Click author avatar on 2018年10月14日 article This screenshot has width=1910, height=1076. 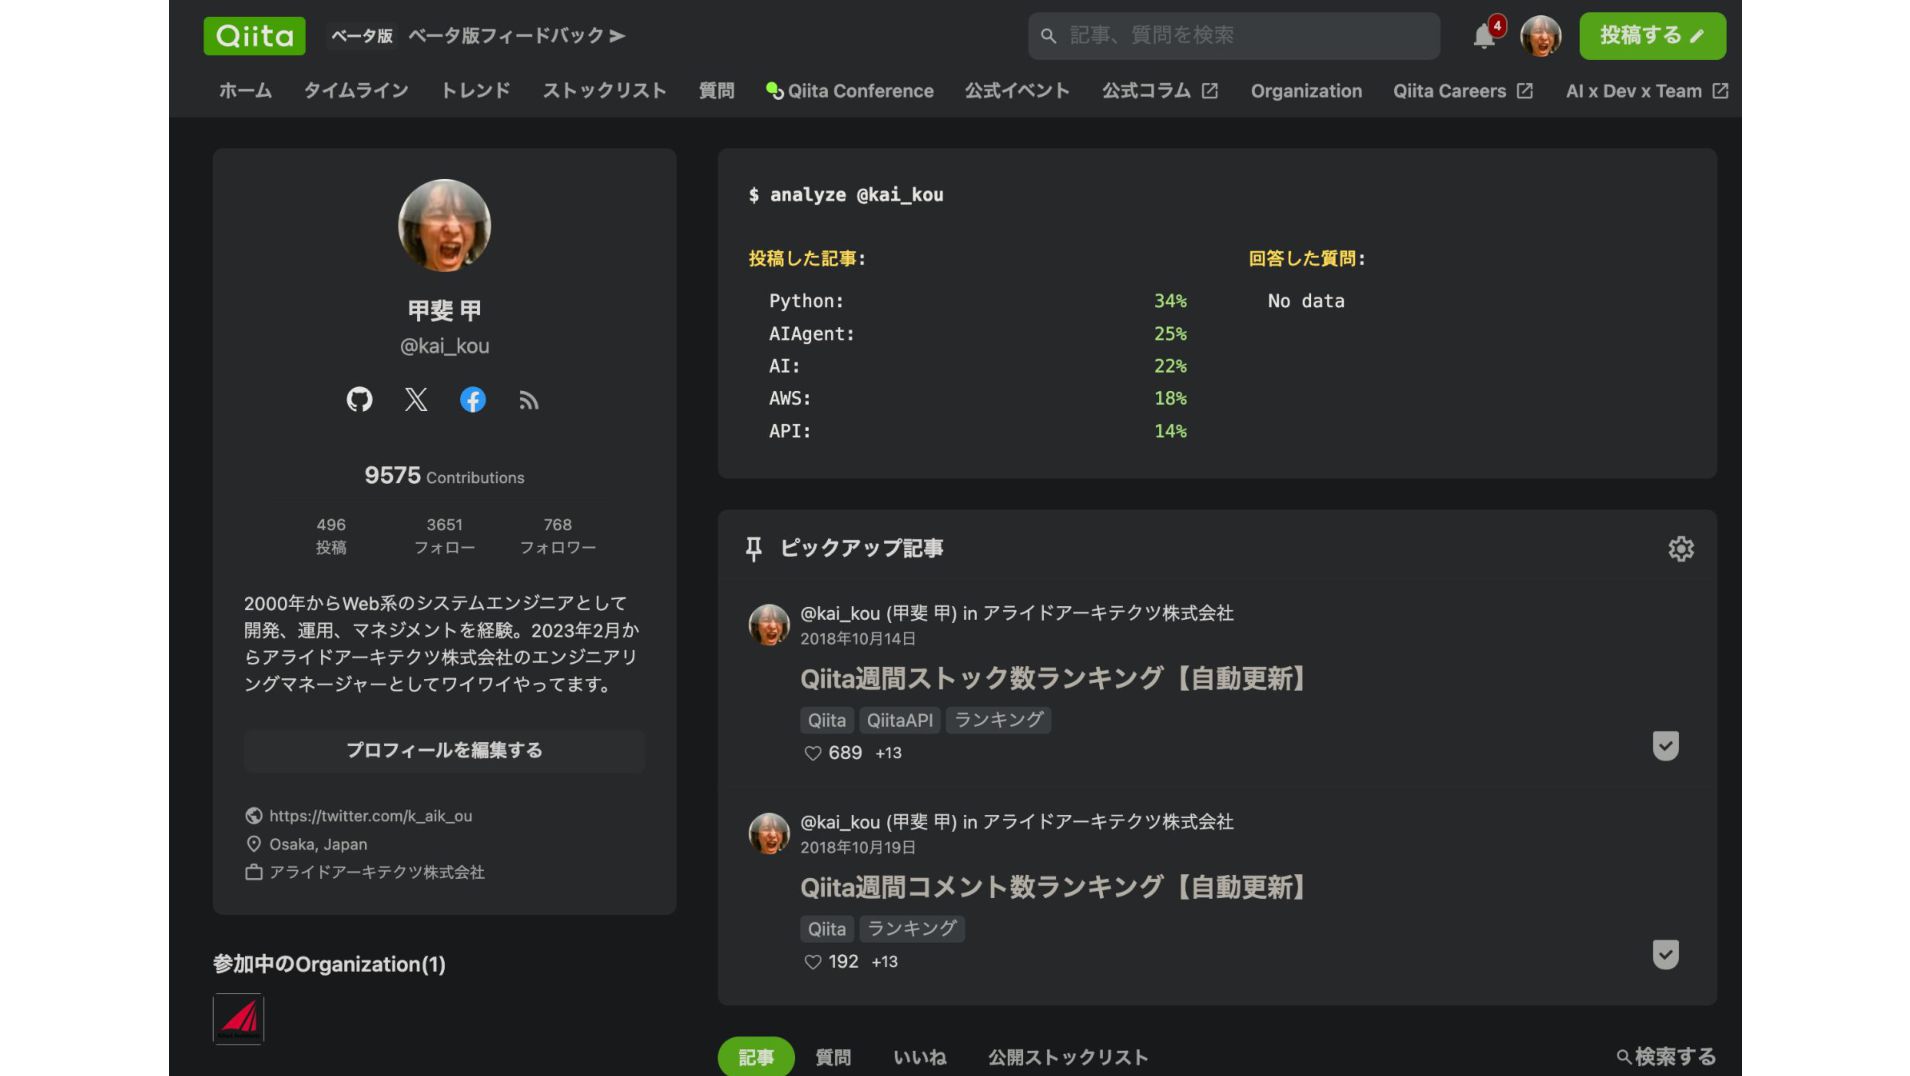coord(769,625)
